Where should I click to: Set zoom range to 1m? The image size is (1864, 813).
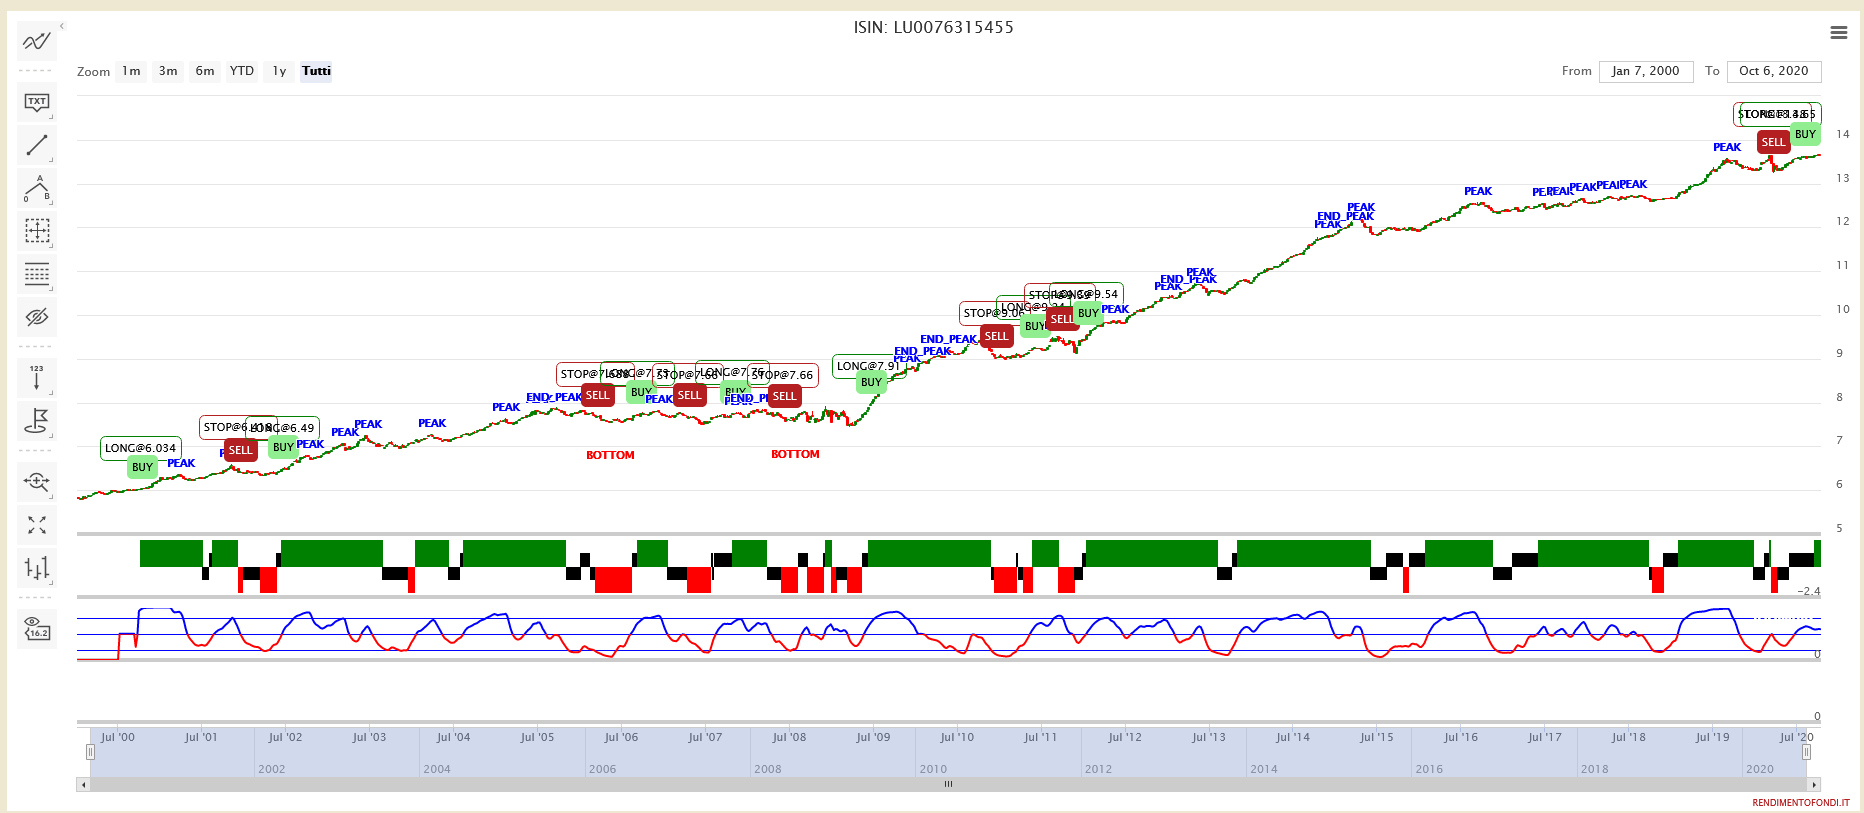(131, 71)
